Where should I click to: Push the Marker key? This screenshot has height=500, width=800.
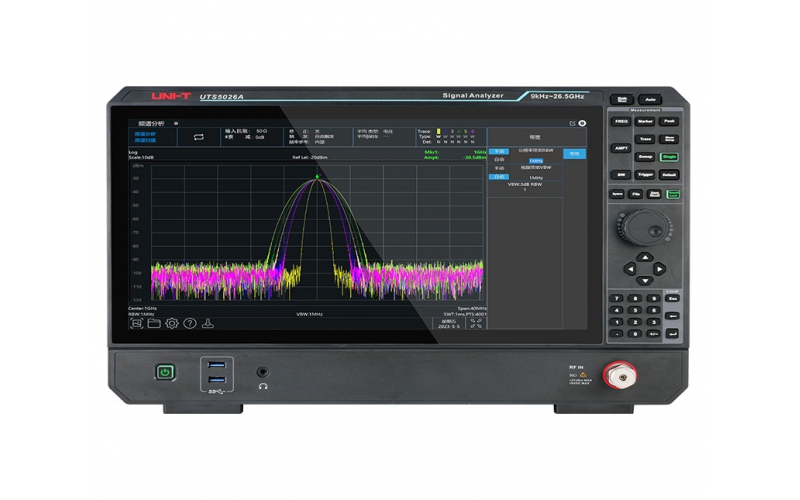point(645,121)
